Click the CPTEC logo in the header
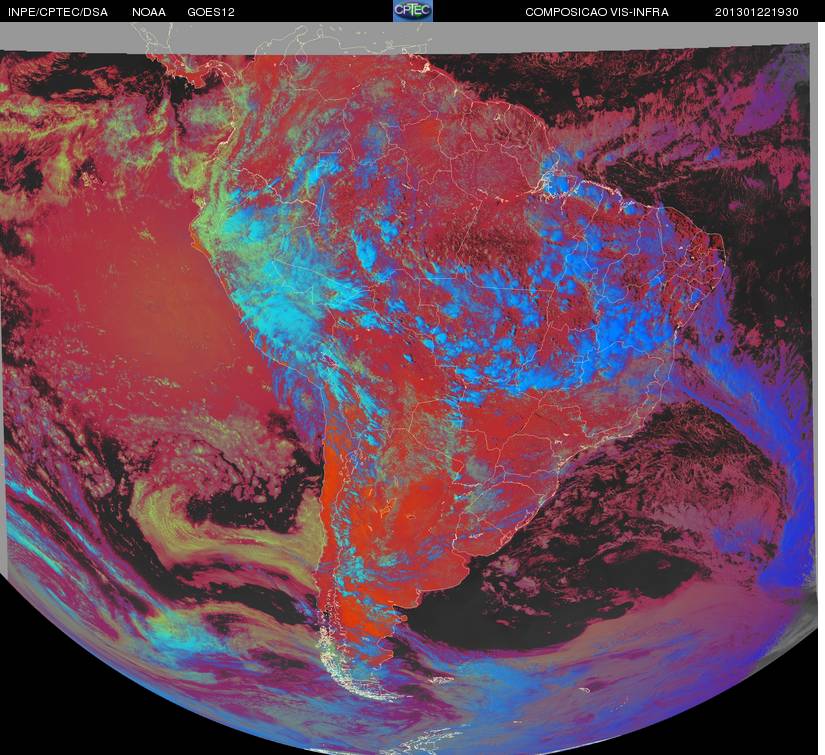825x755 pixels. click(413, 11)
